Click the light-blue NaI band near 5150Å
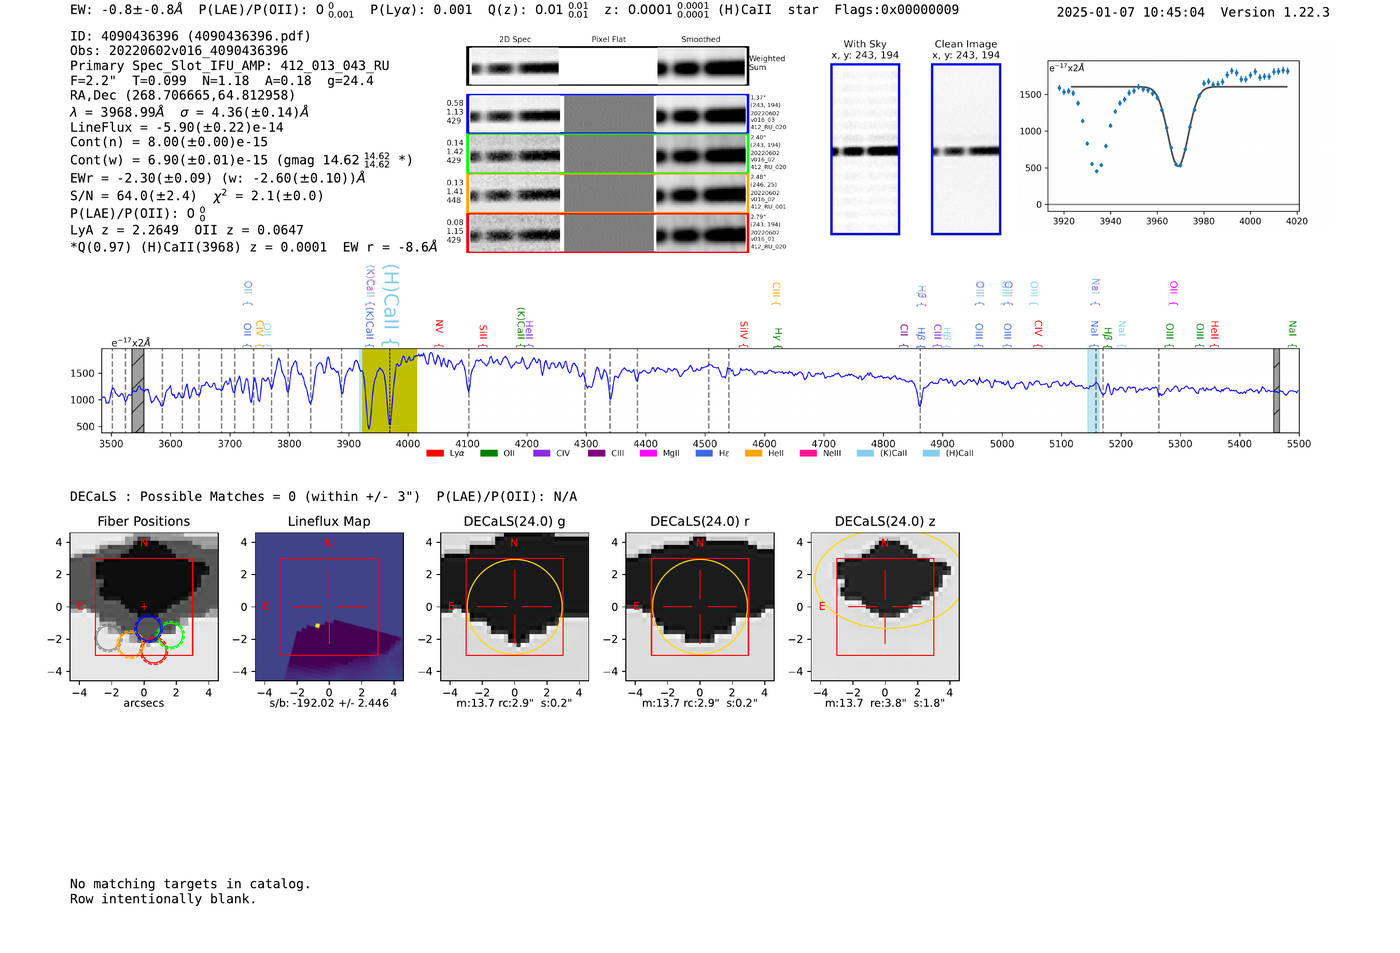 (x=1094, y=391)
